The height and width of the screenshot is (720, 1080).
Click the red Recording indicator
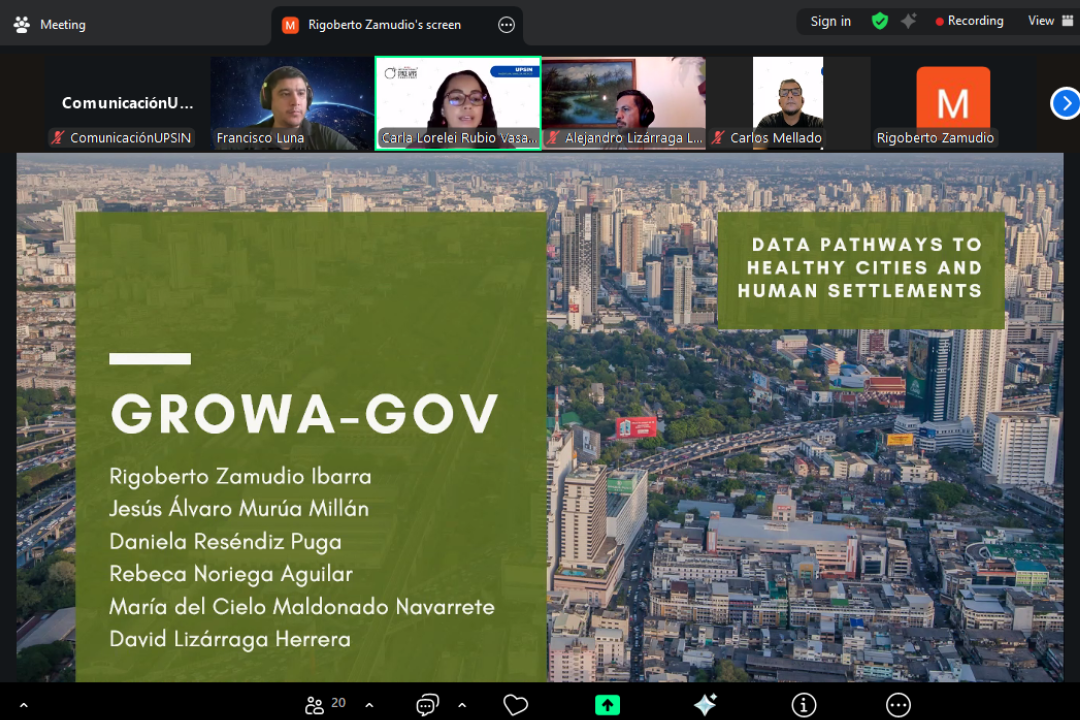[x=969, y=21]
